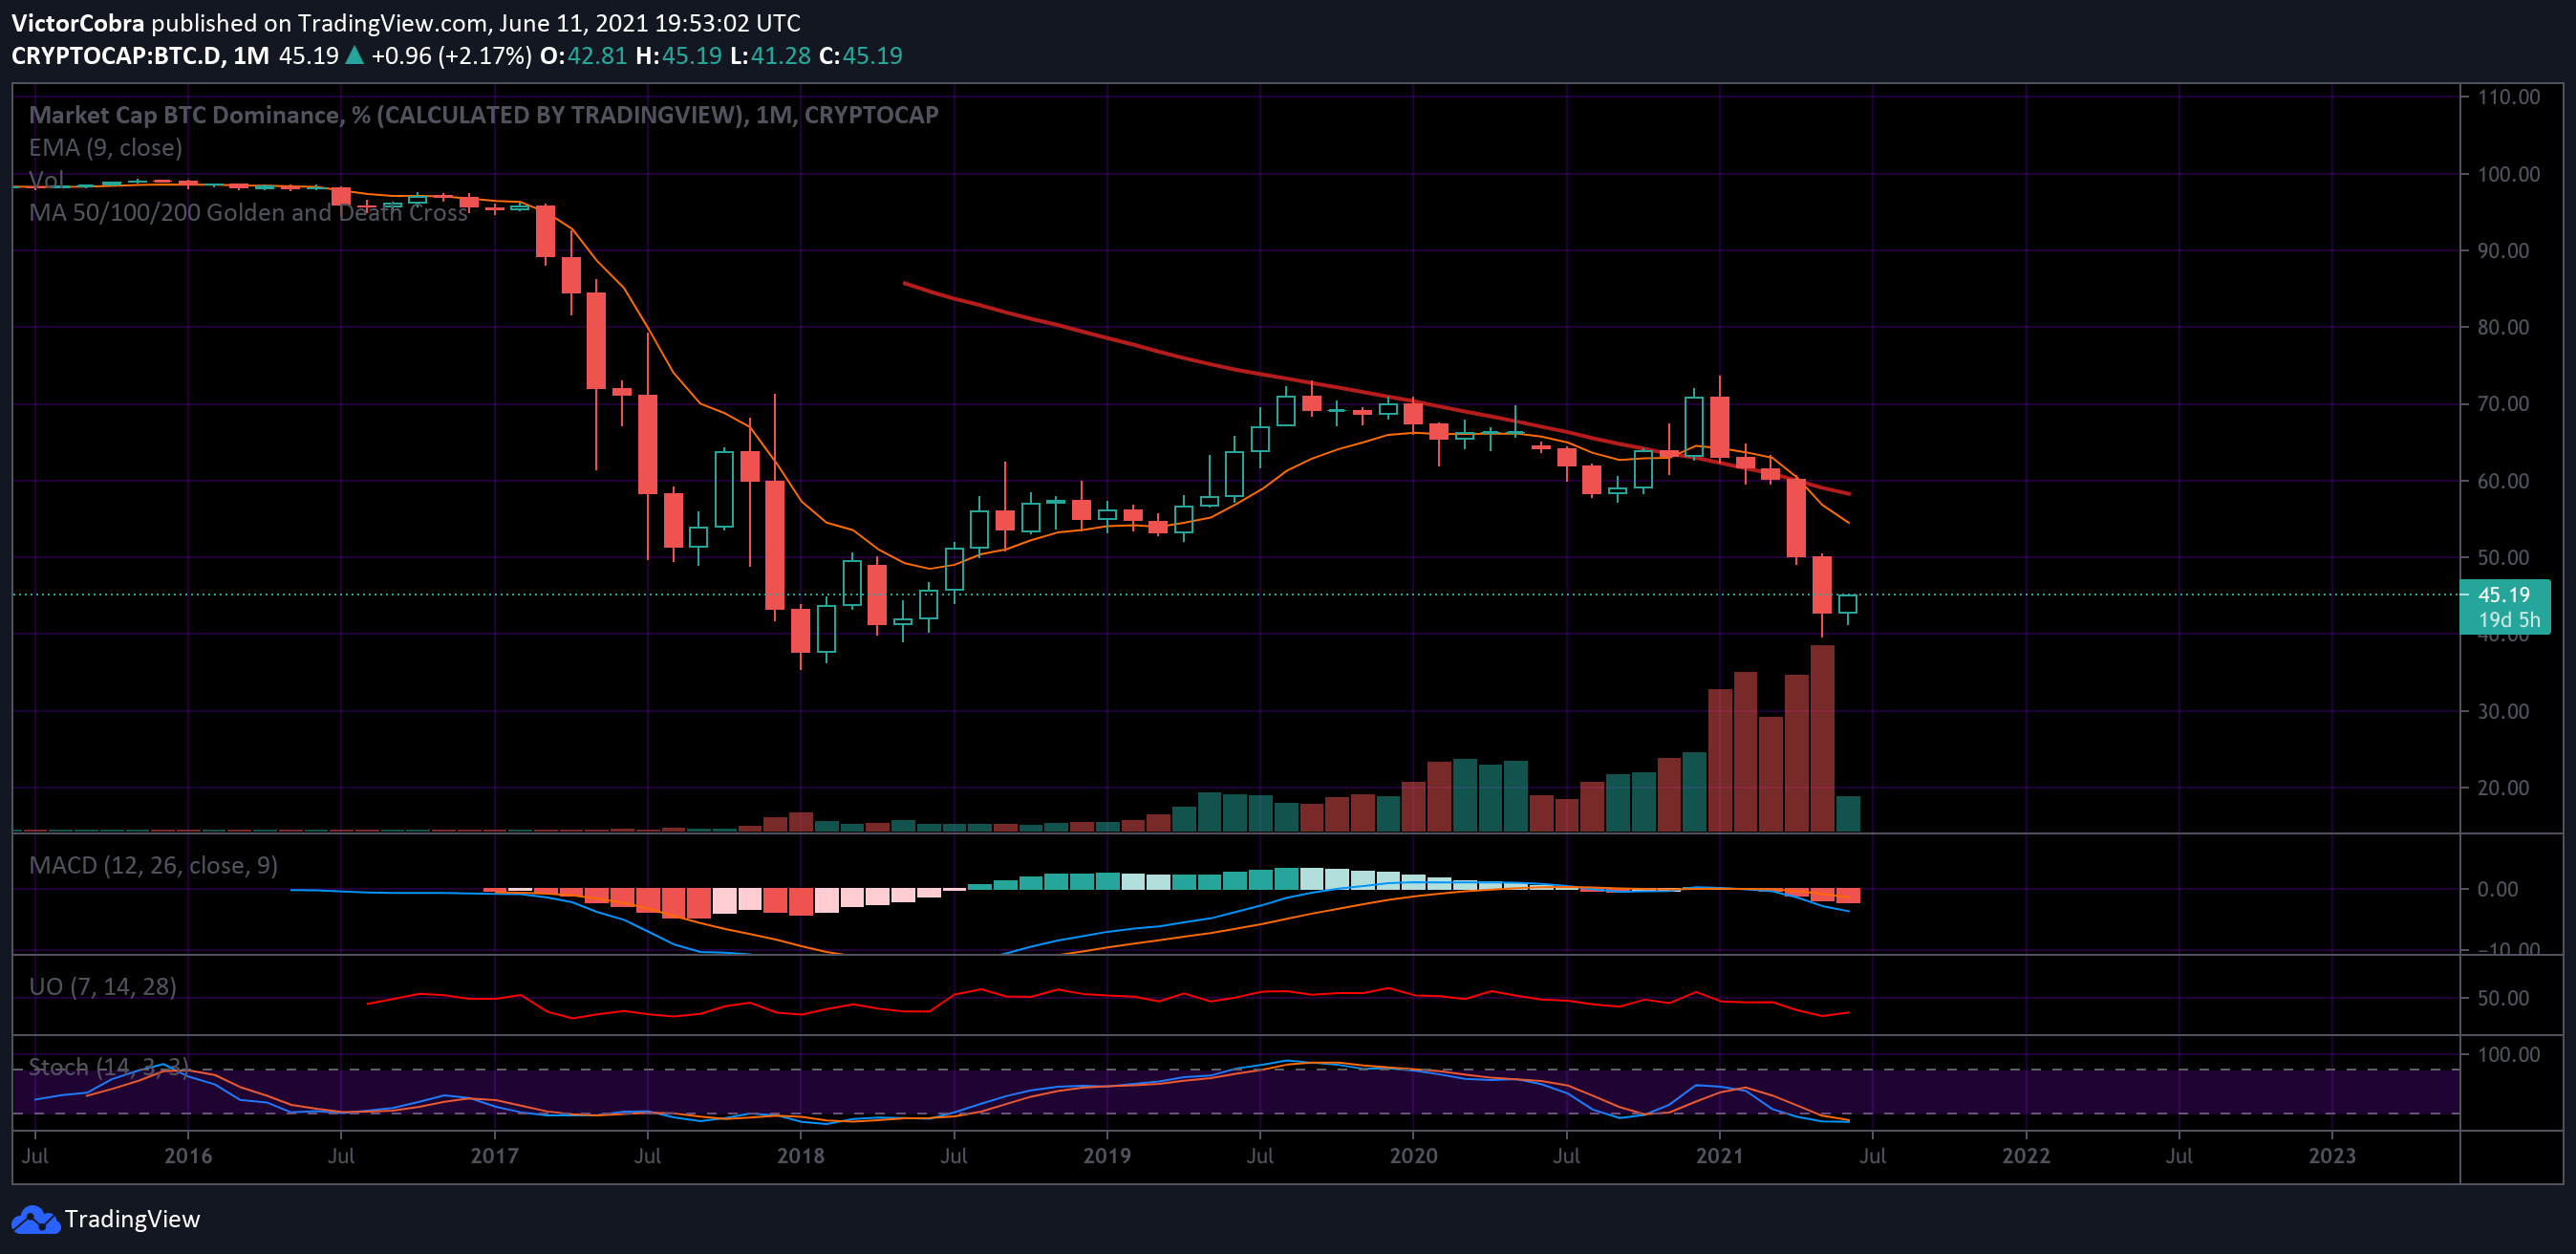
Task: Click the UO (7, 14, 28) indicator label
Action: [103, 987]
